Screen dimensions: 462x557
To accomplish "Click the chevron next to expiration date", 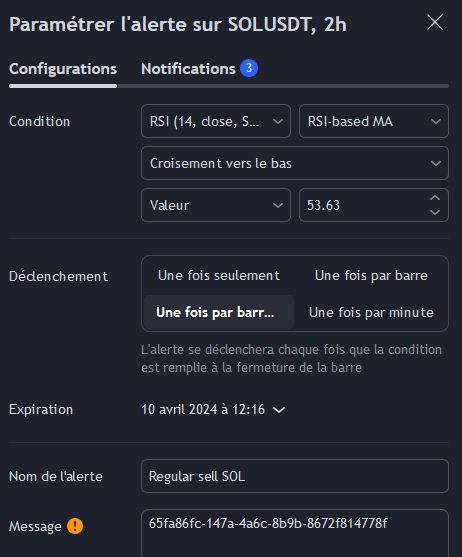I will [x=279, y=410].
